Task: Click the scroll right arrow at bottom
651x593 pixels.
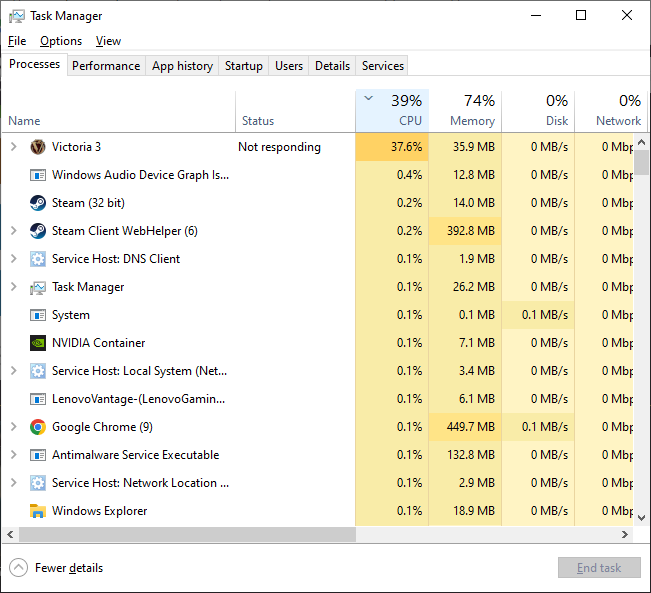Action: click(x=625, y=534)
